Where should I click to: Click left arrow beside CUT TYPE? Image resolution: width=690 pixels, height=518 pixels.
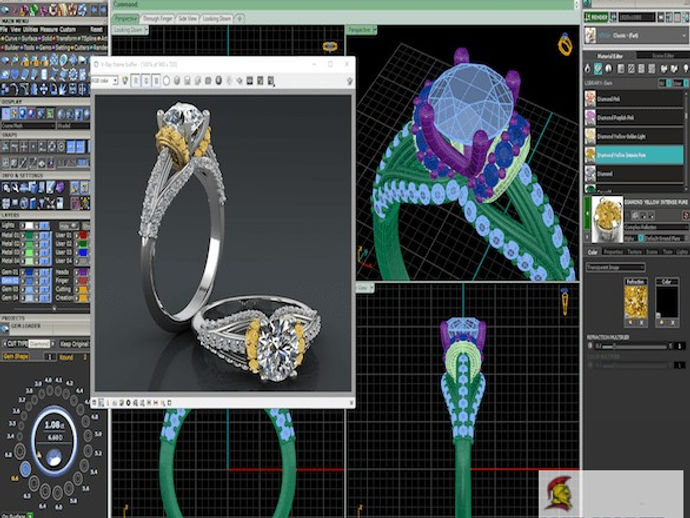click(4, 344)
